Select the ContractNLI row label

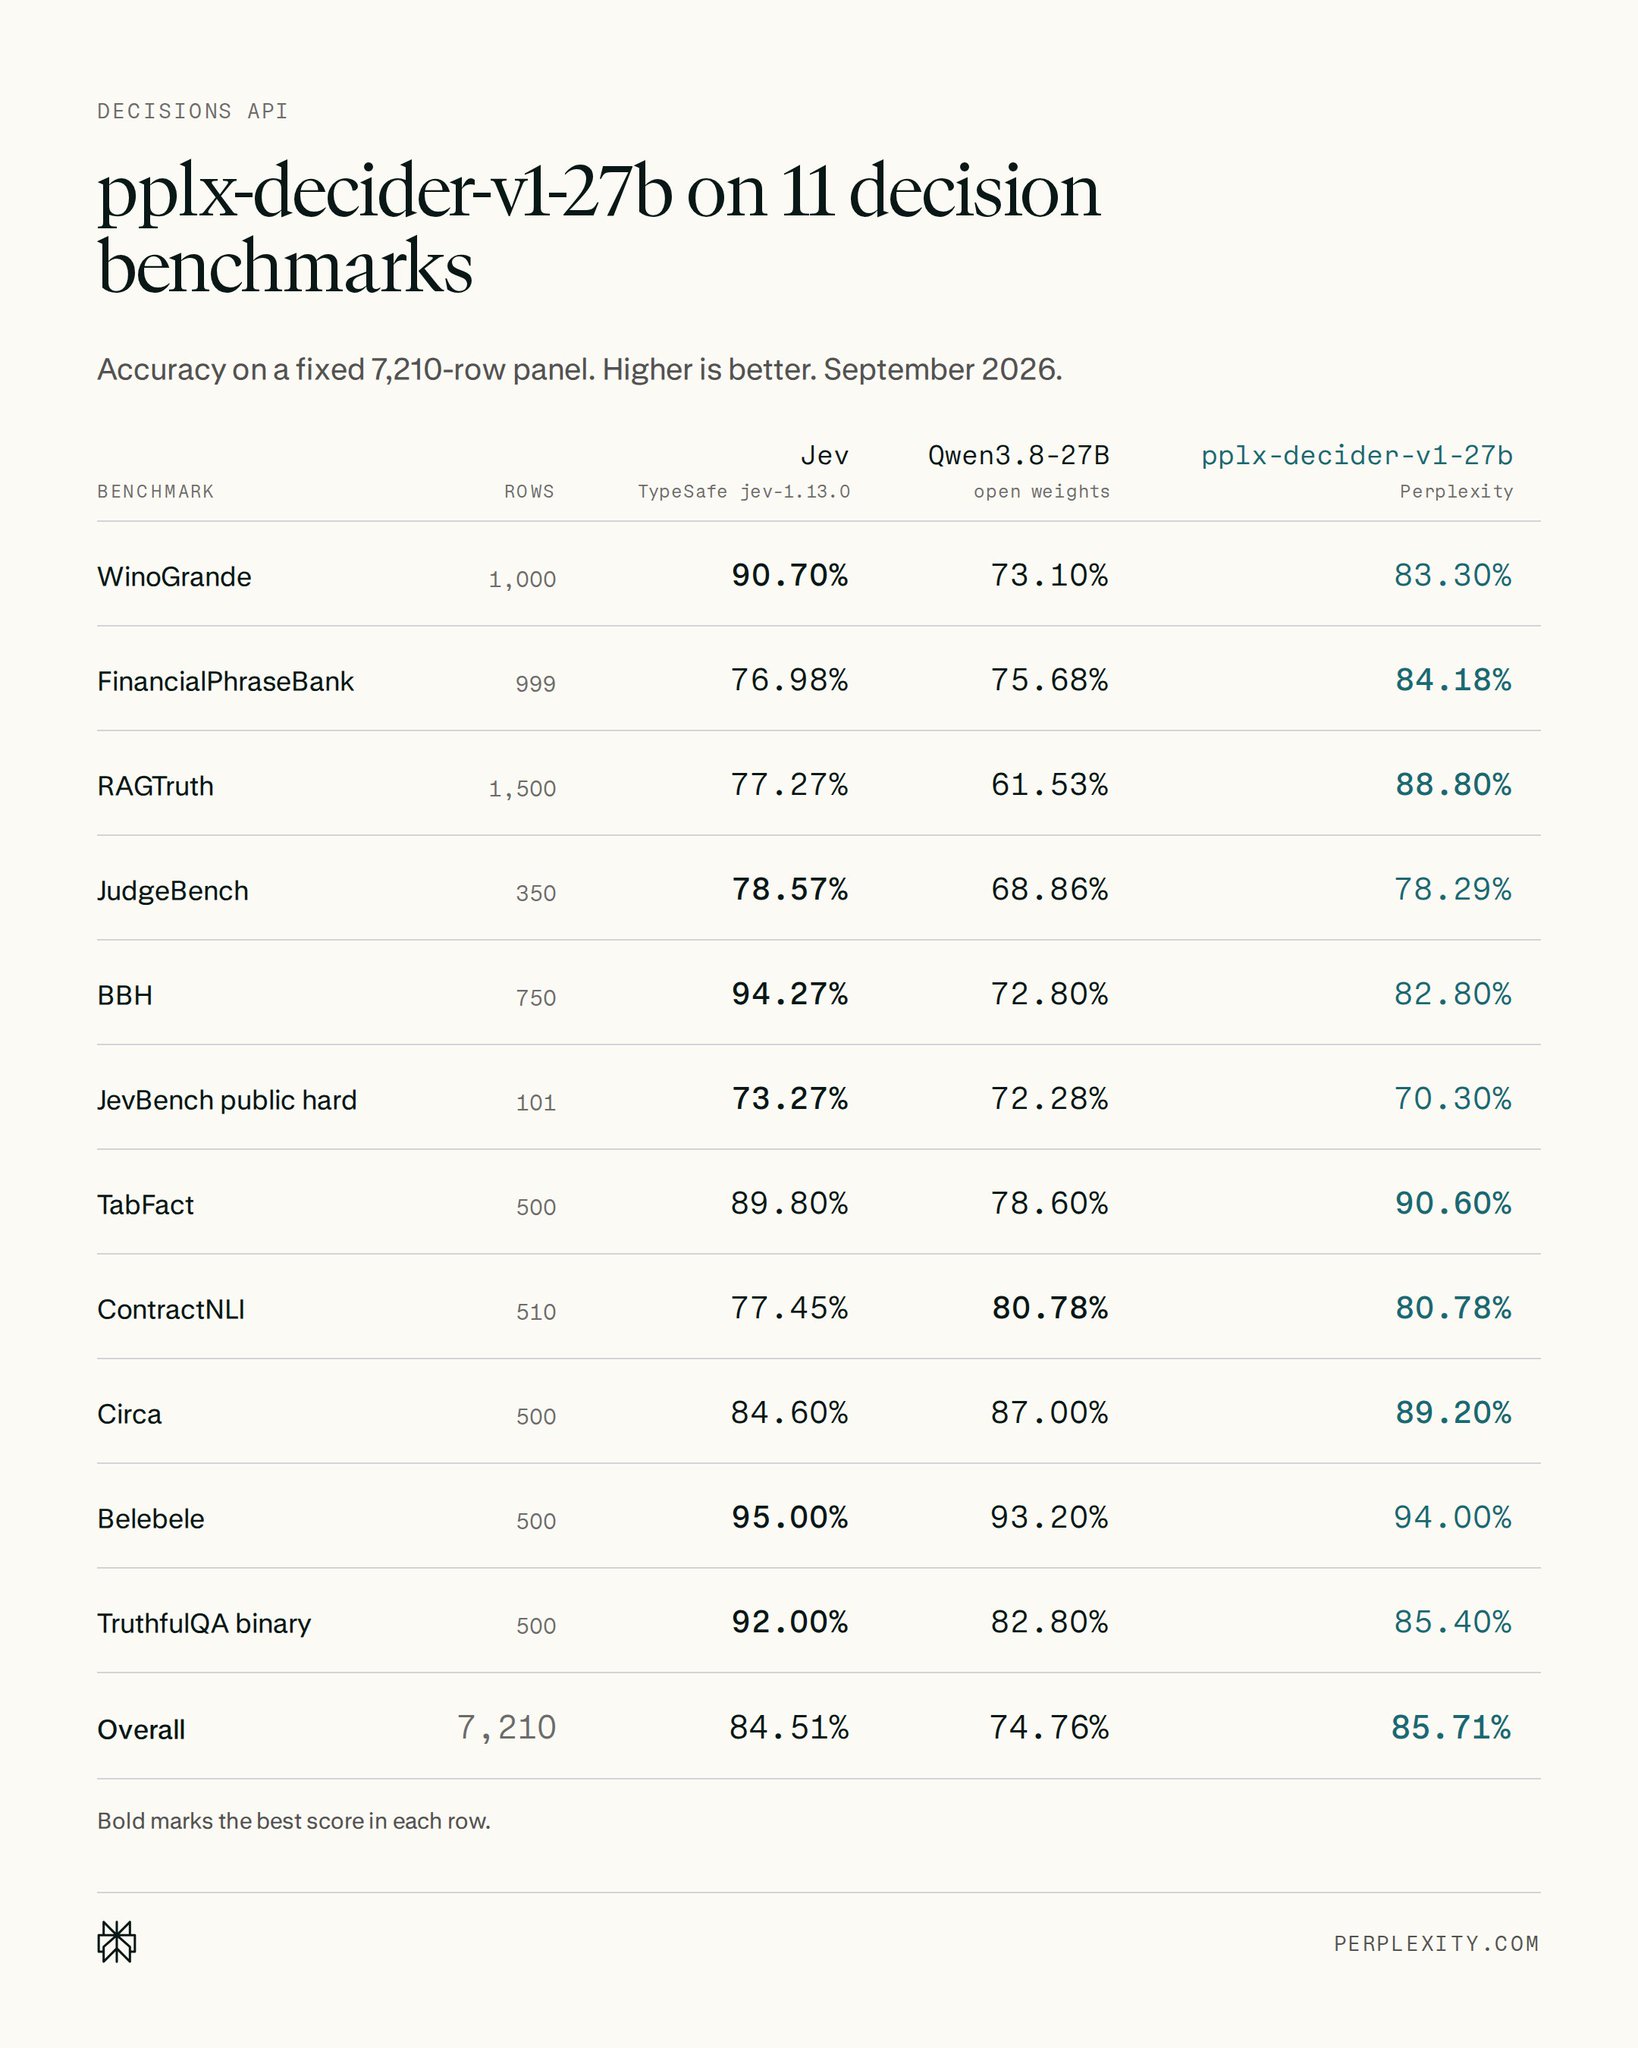point(171,1310)
